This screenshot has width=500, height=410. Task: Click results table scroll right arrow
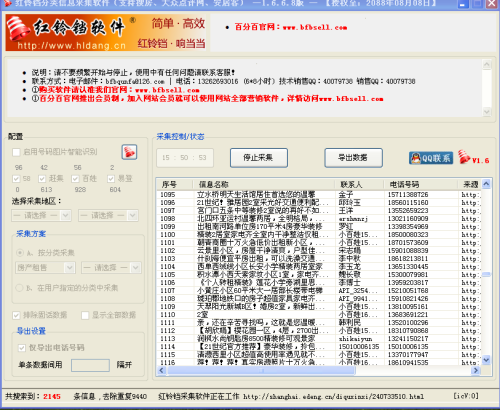pyautogui.click(x=476, y=370)
